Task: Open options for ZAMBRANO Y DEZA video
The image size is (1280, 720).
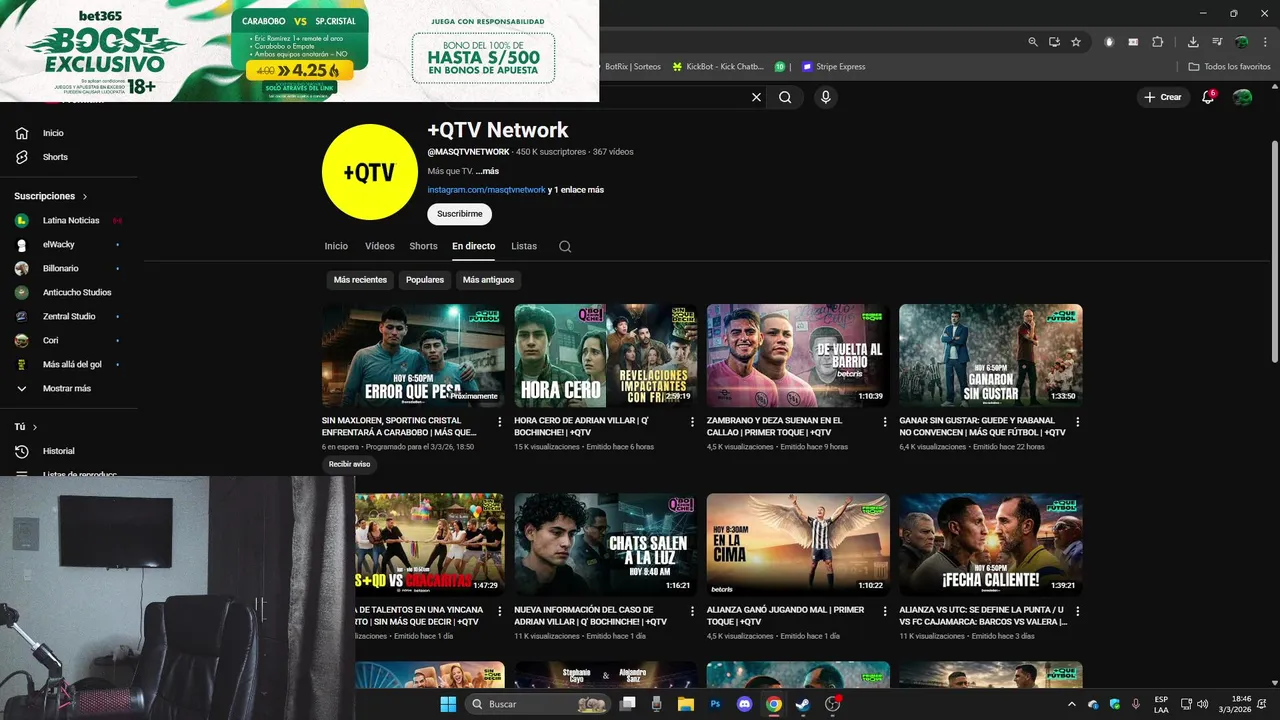Action: (x=884, y=422)
